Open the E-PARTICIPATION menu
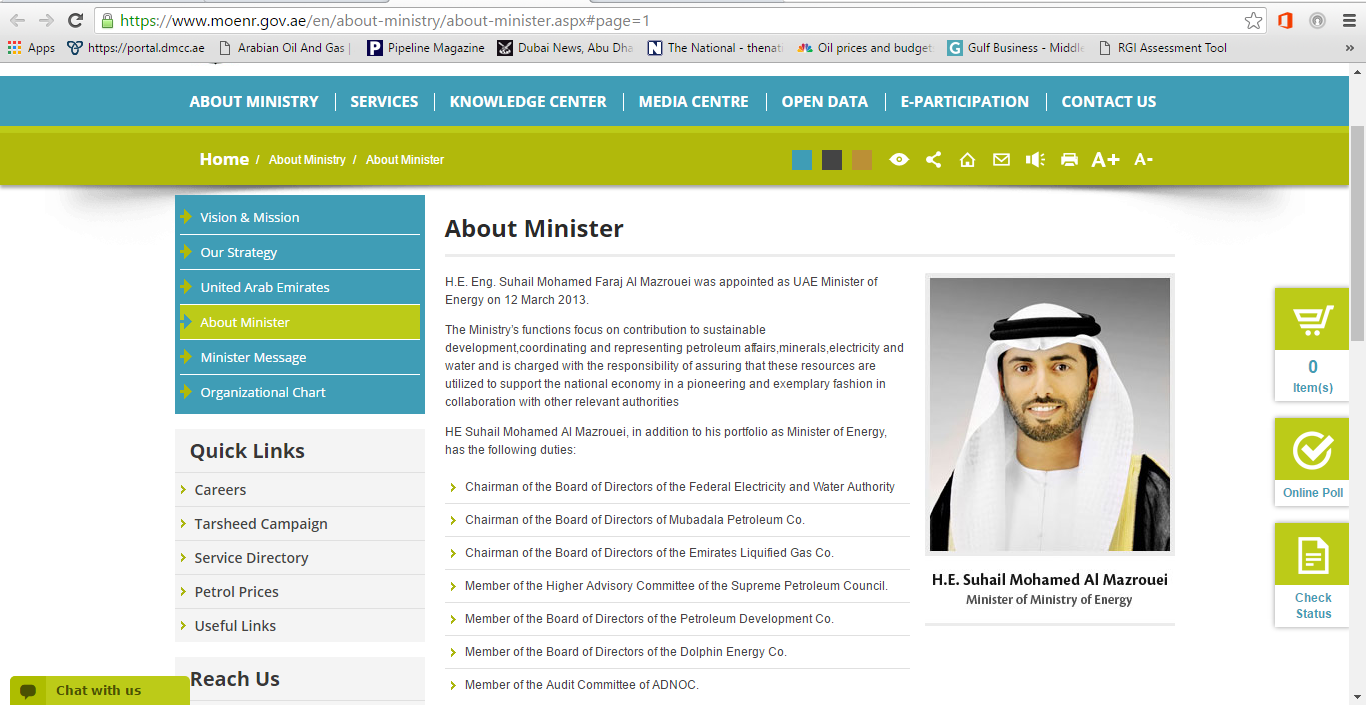 click(964, 102)
